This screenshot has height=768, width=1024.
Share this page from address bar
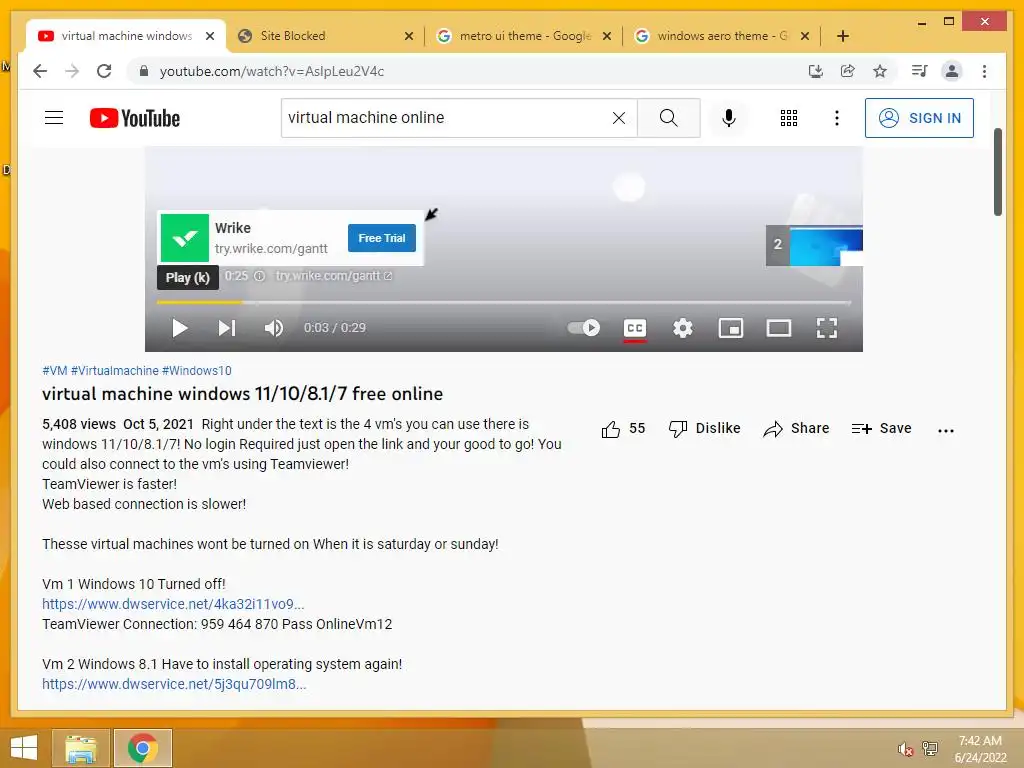[x=848, y=71]
